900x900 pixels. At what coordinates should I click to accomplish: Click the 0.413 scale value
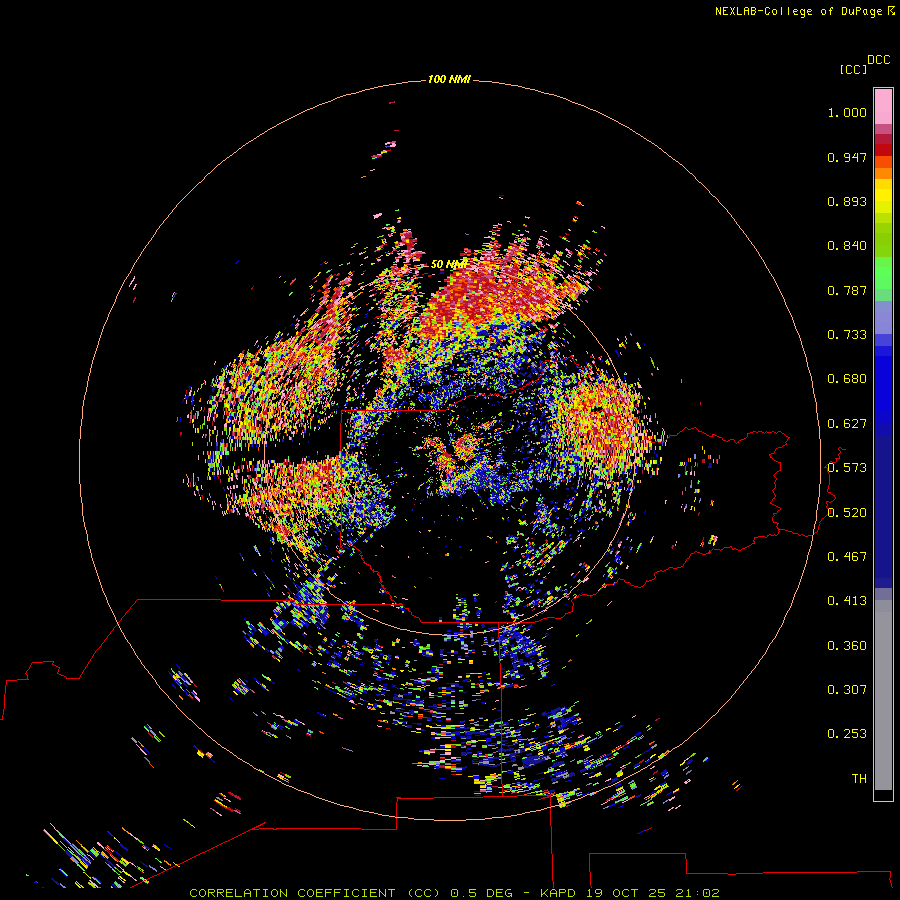coord(847,601)
